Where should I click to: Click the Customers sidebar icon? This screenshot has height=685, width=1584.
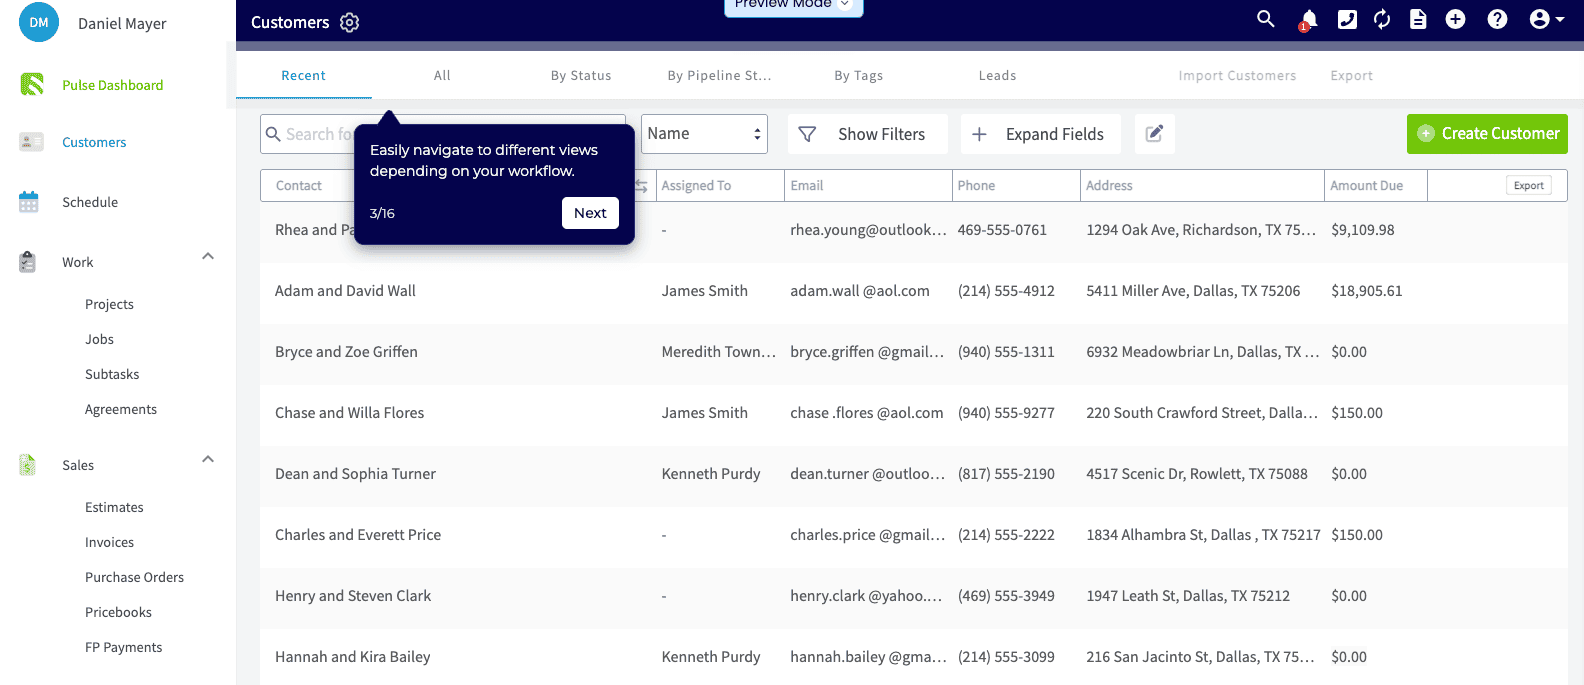click(31, 142)
